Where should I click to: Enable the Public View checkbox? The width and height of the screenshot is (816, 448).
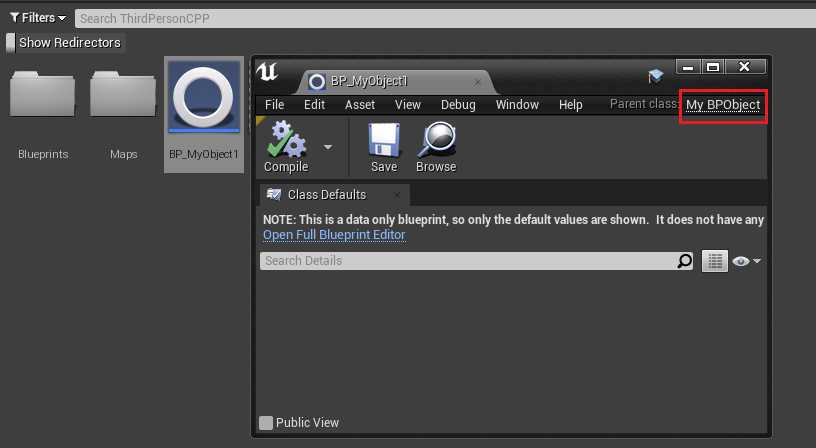(266, 423)
